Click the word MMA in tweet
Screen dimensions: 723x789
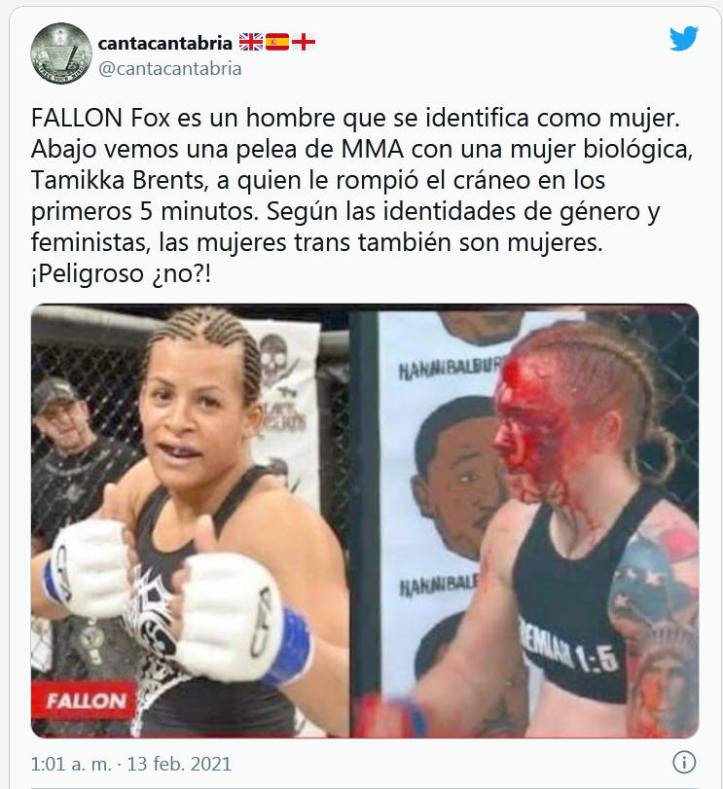[372, 149]
